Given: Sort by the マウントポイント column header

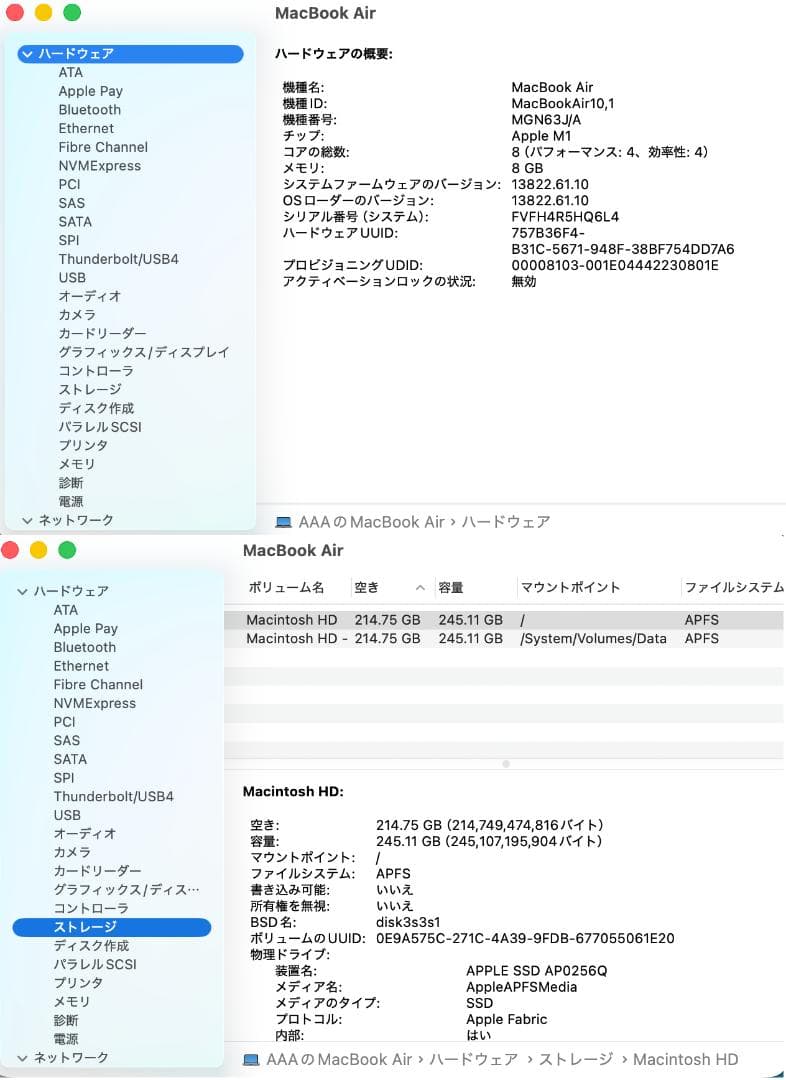Looking at the screenshot, I should tap(570, 588).
